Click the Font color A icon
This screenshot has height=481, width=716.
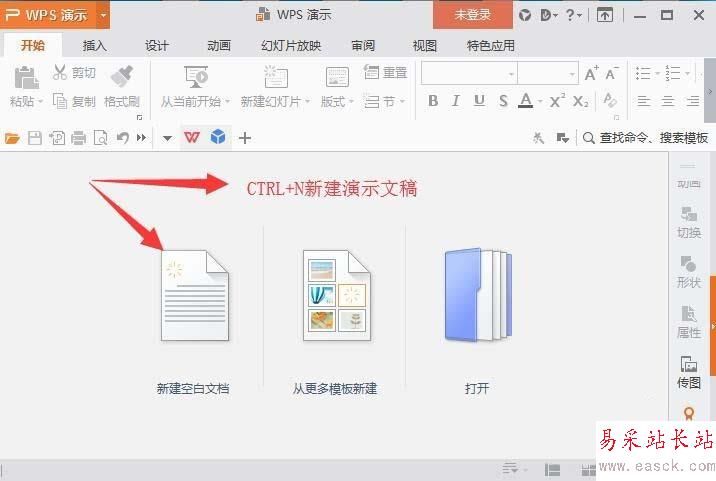526,100
